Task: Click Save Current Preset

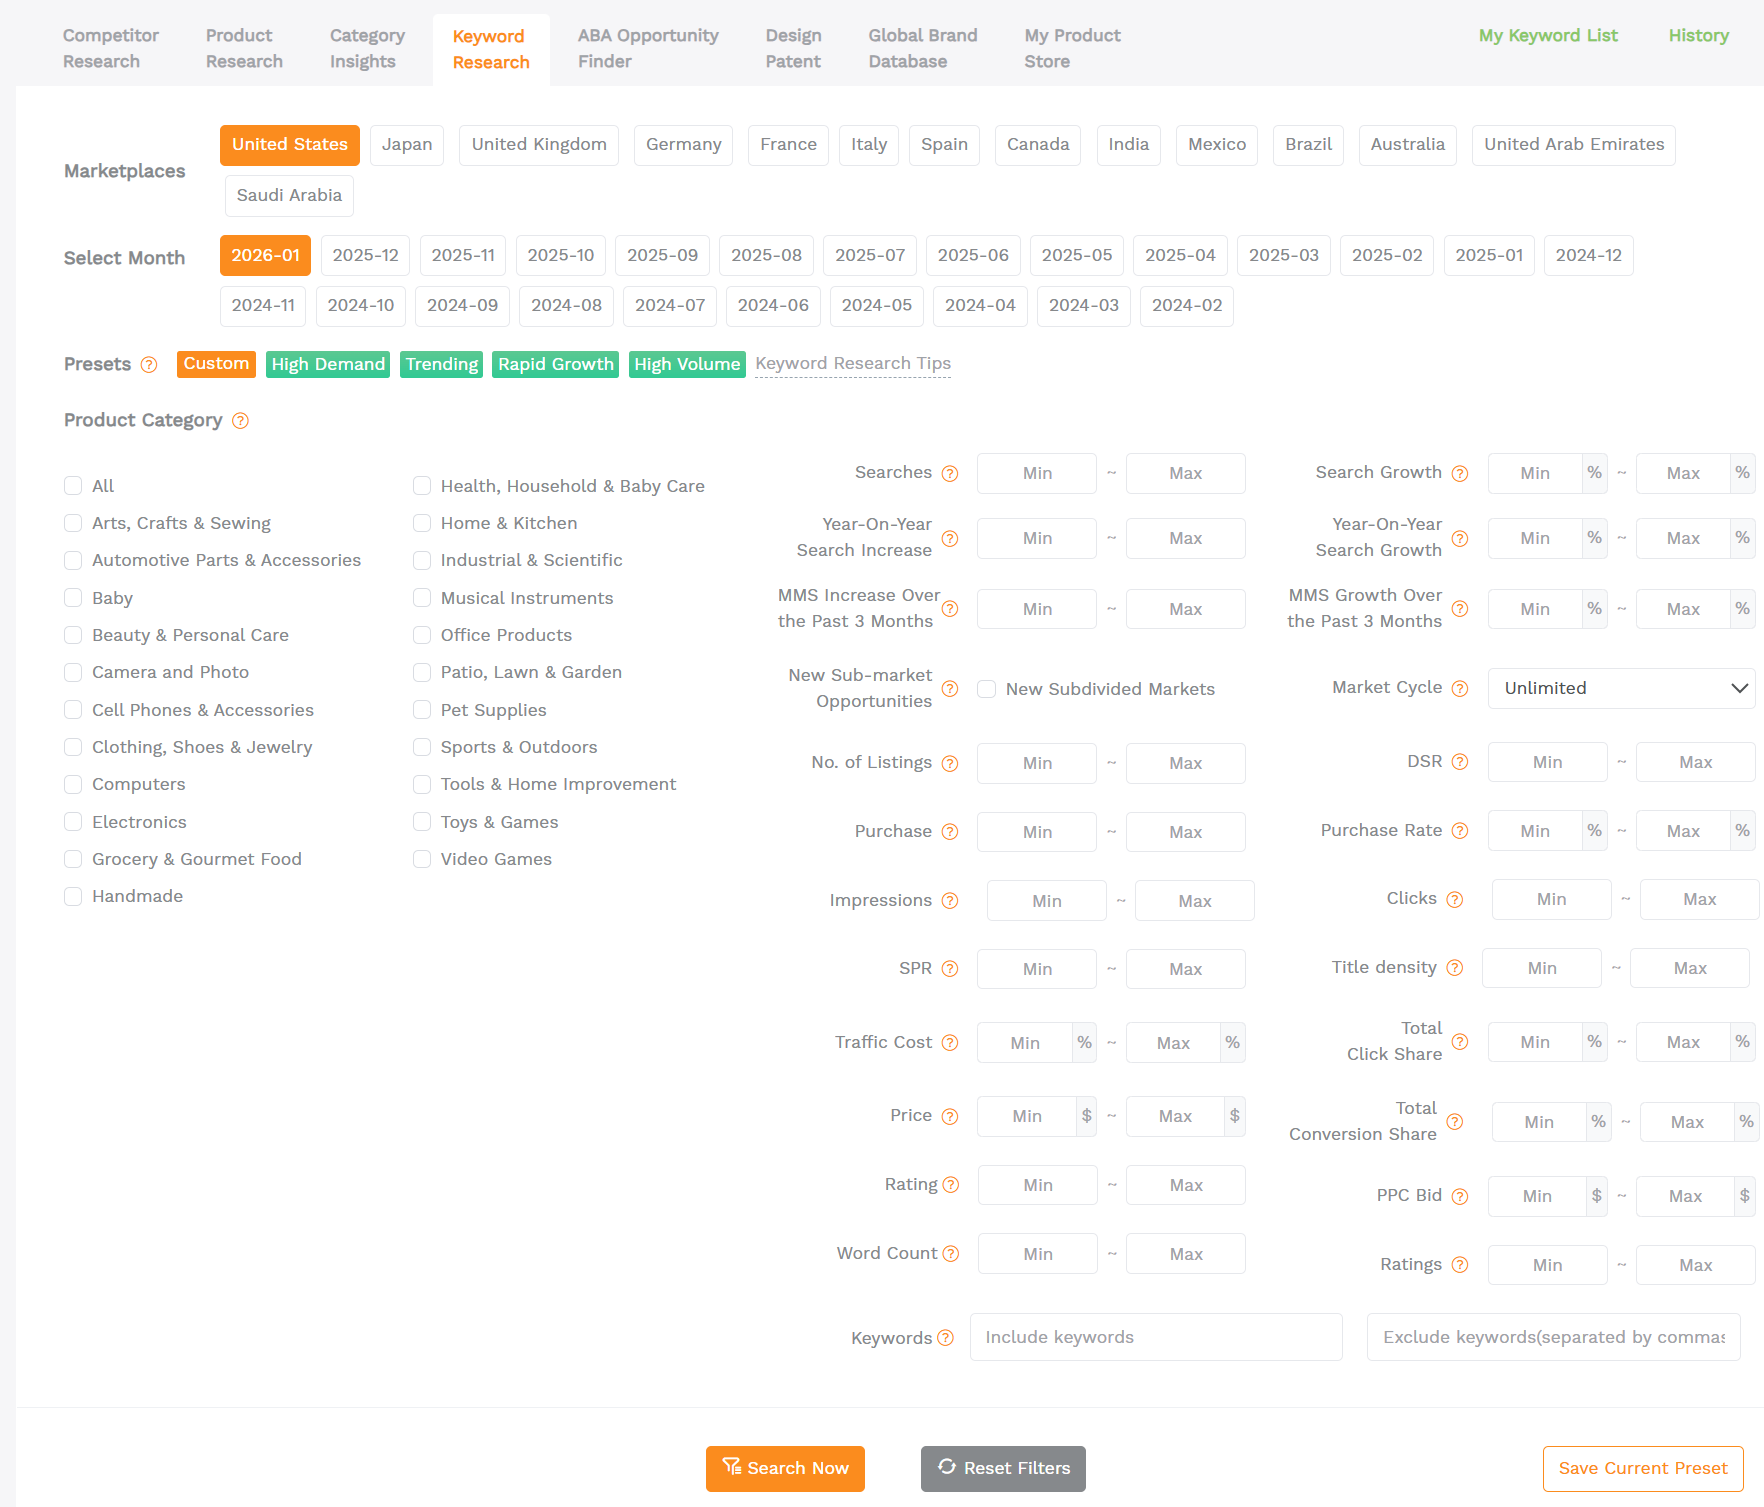Action: pyautogui.click(x=1642, y=1468)
